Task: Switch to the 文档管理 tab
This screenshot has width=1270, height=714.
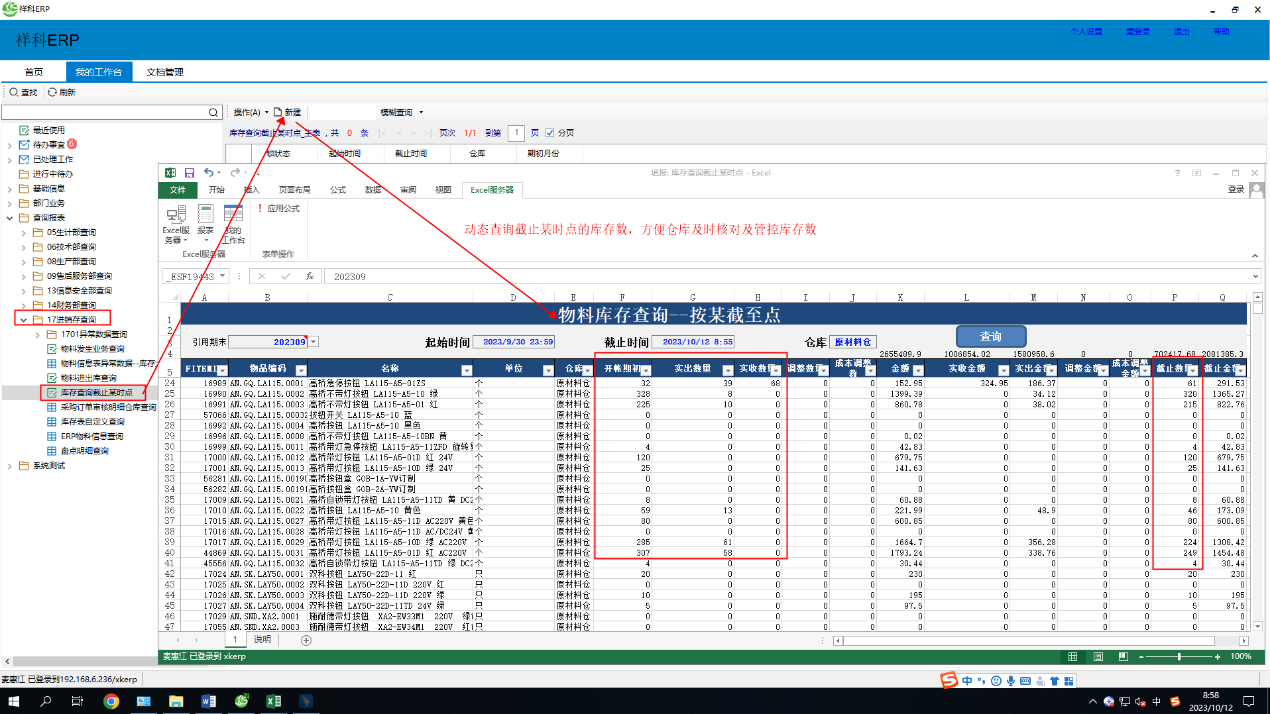Action: coord(165,72)
